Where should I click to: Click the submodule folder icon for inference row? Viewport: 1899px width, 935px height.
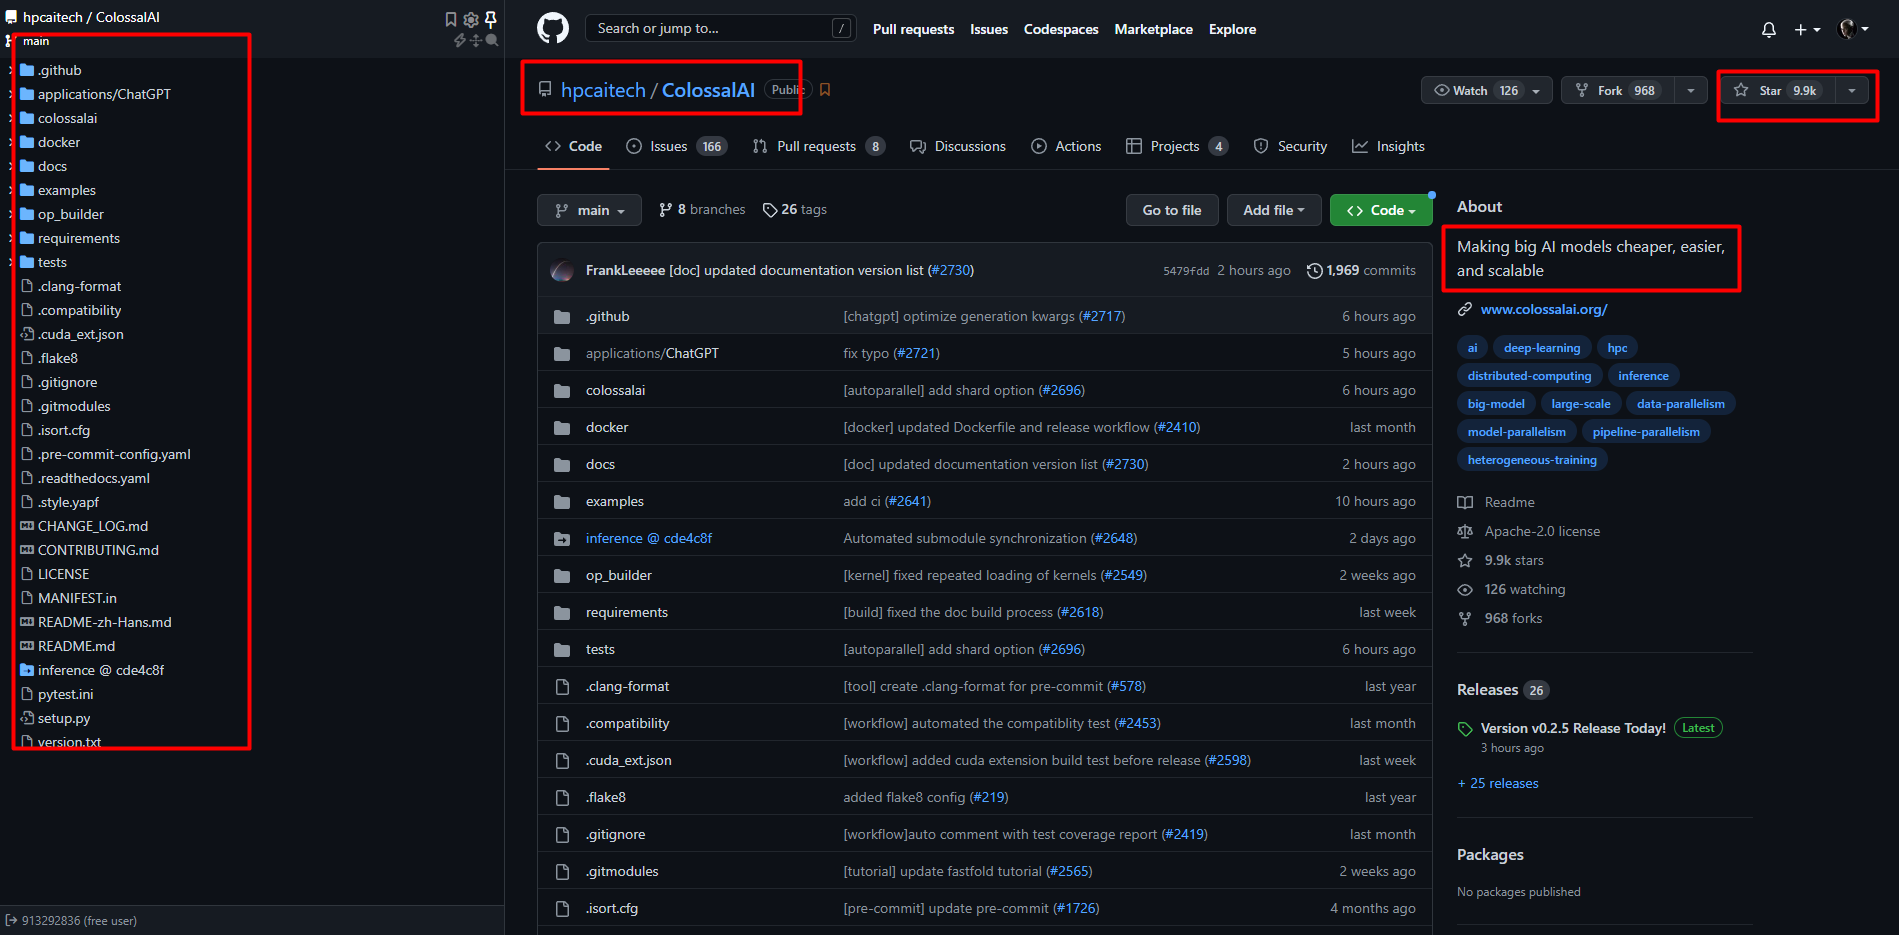click(562, 539)
